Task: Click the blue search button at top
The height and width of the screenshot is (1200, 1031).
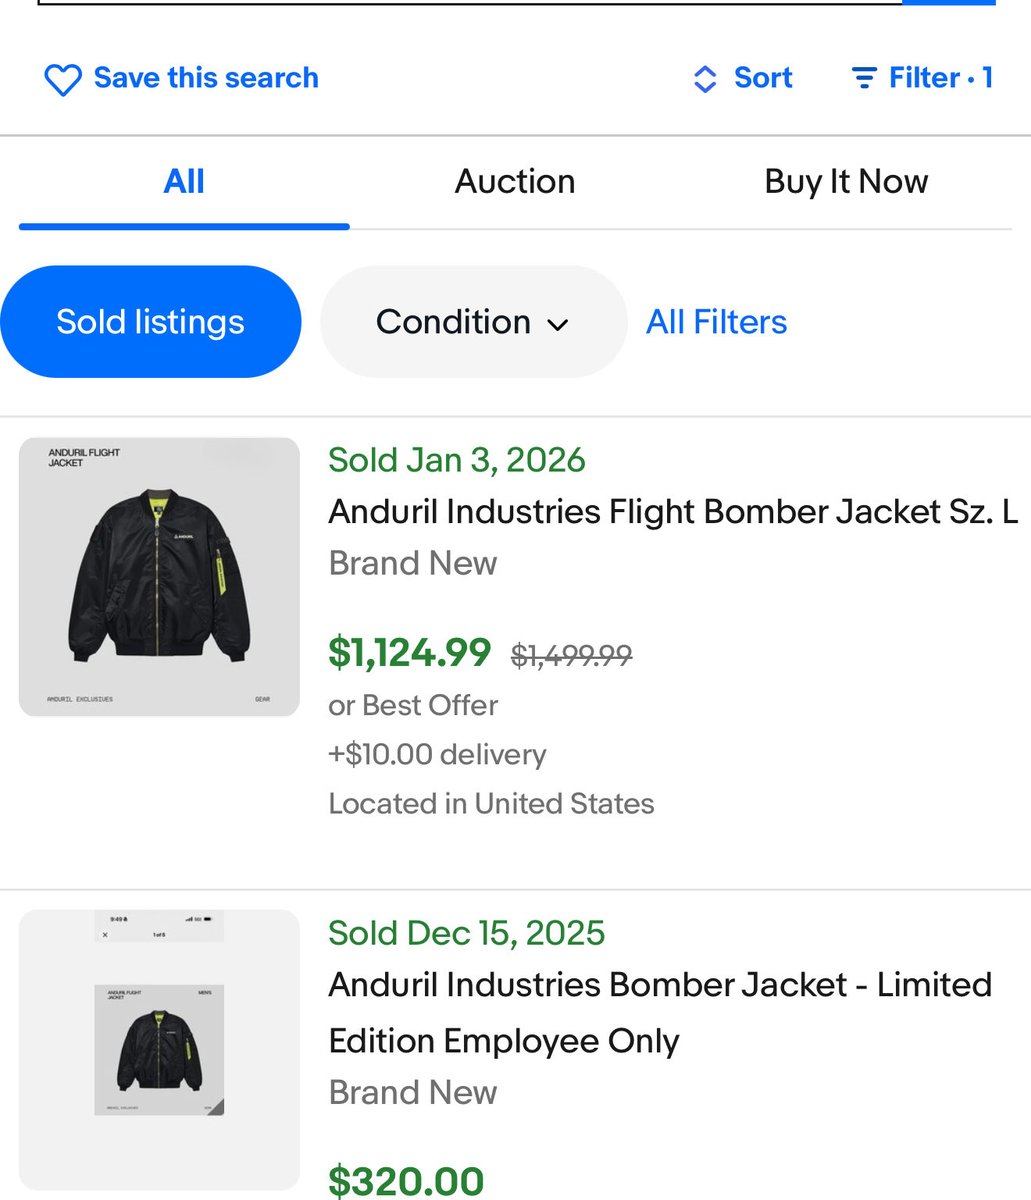Action: [x=948, y=3]
